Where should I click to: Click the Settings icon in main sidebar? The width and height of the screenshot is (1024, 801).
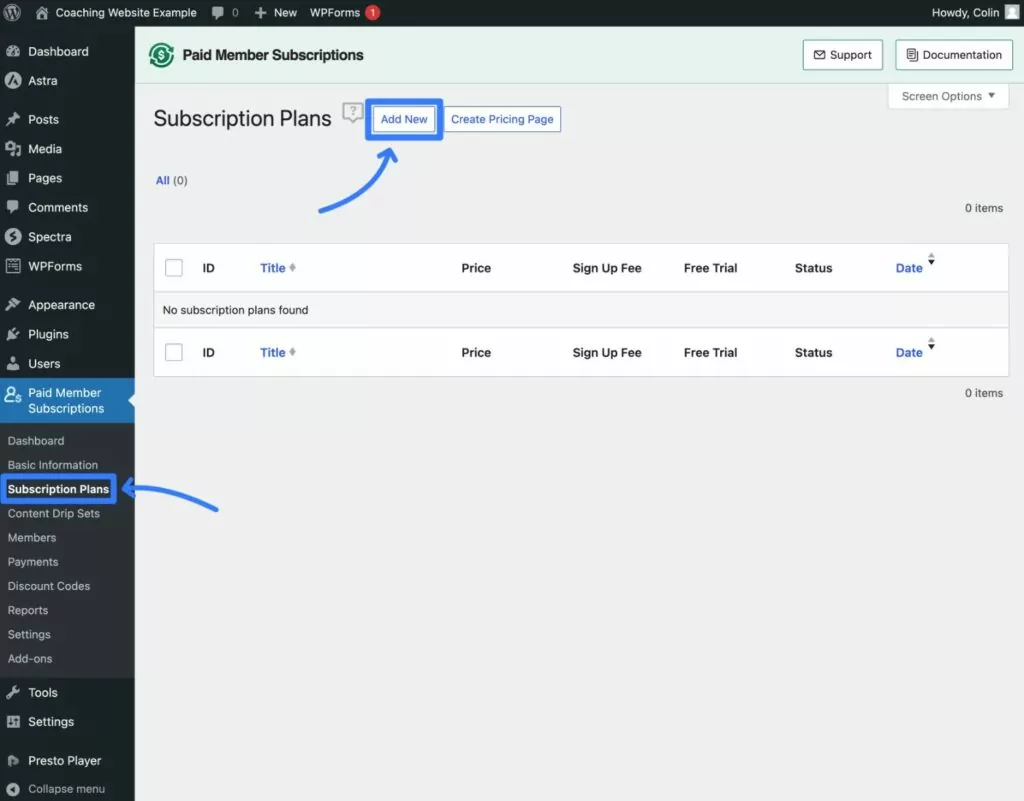point(13,721)
